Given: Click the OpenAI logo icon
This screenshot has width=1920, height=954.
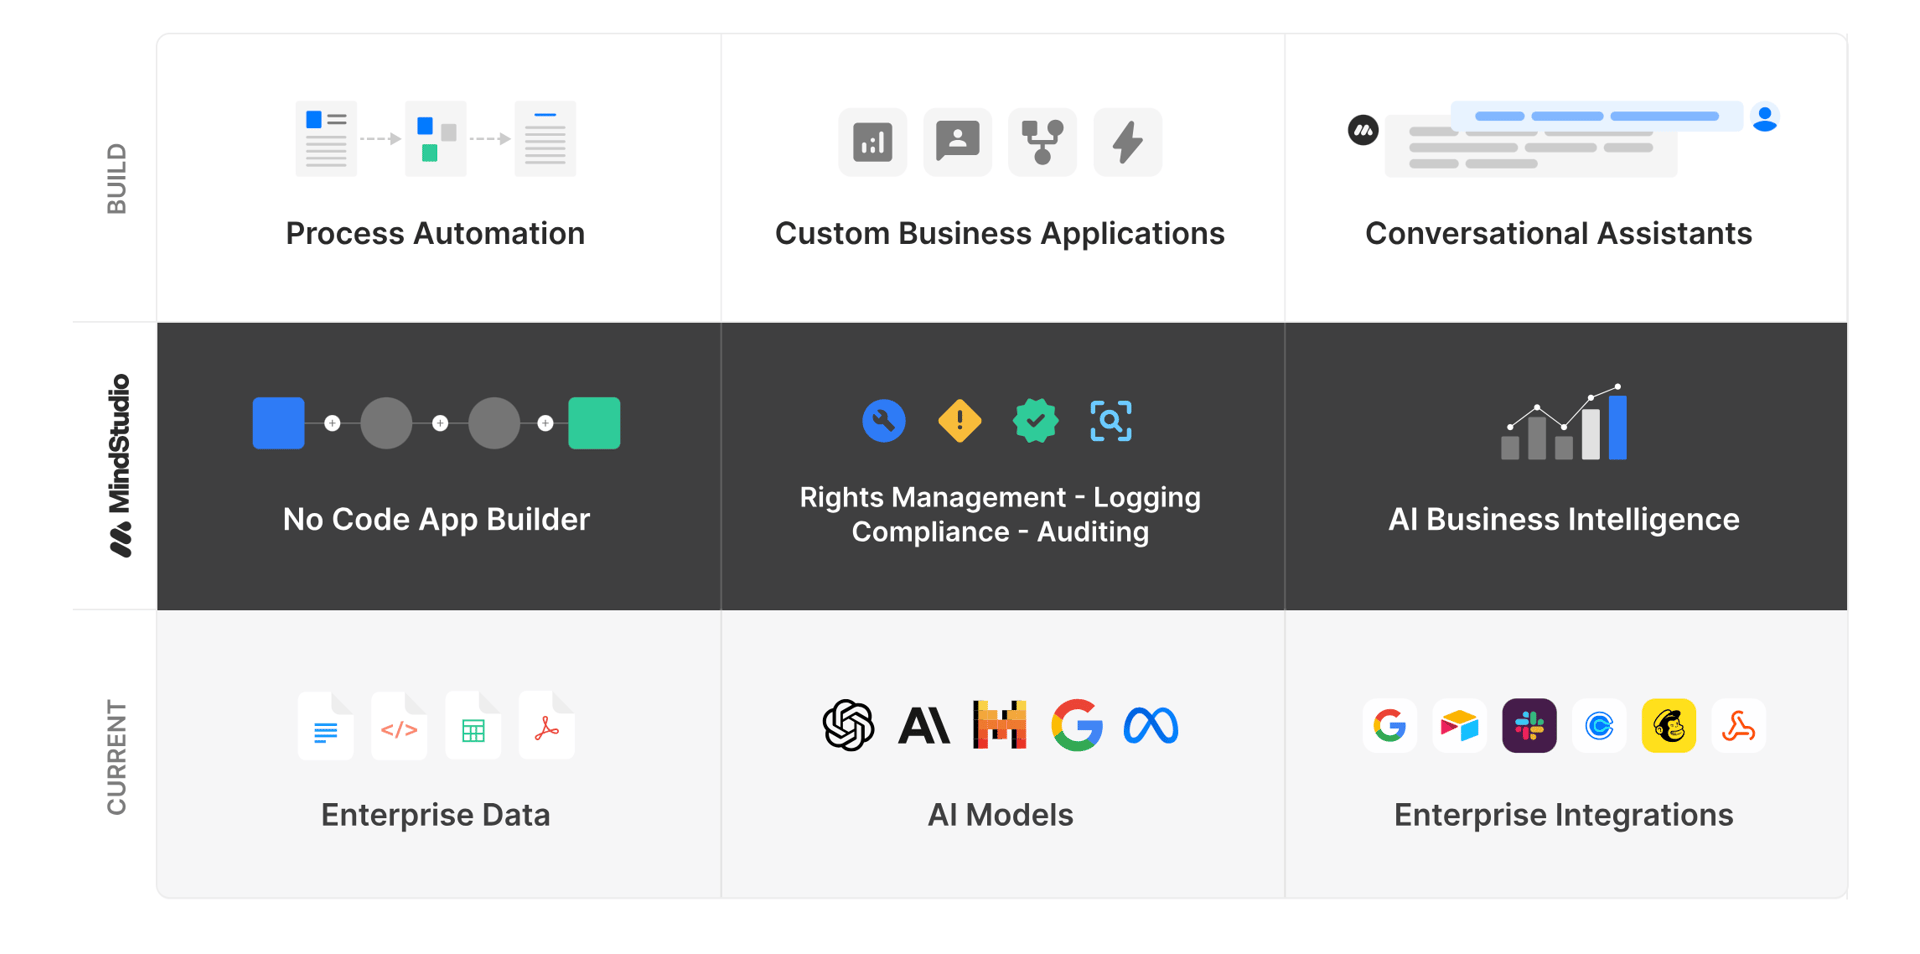Looking at the screenshot, I should point(848,725).
